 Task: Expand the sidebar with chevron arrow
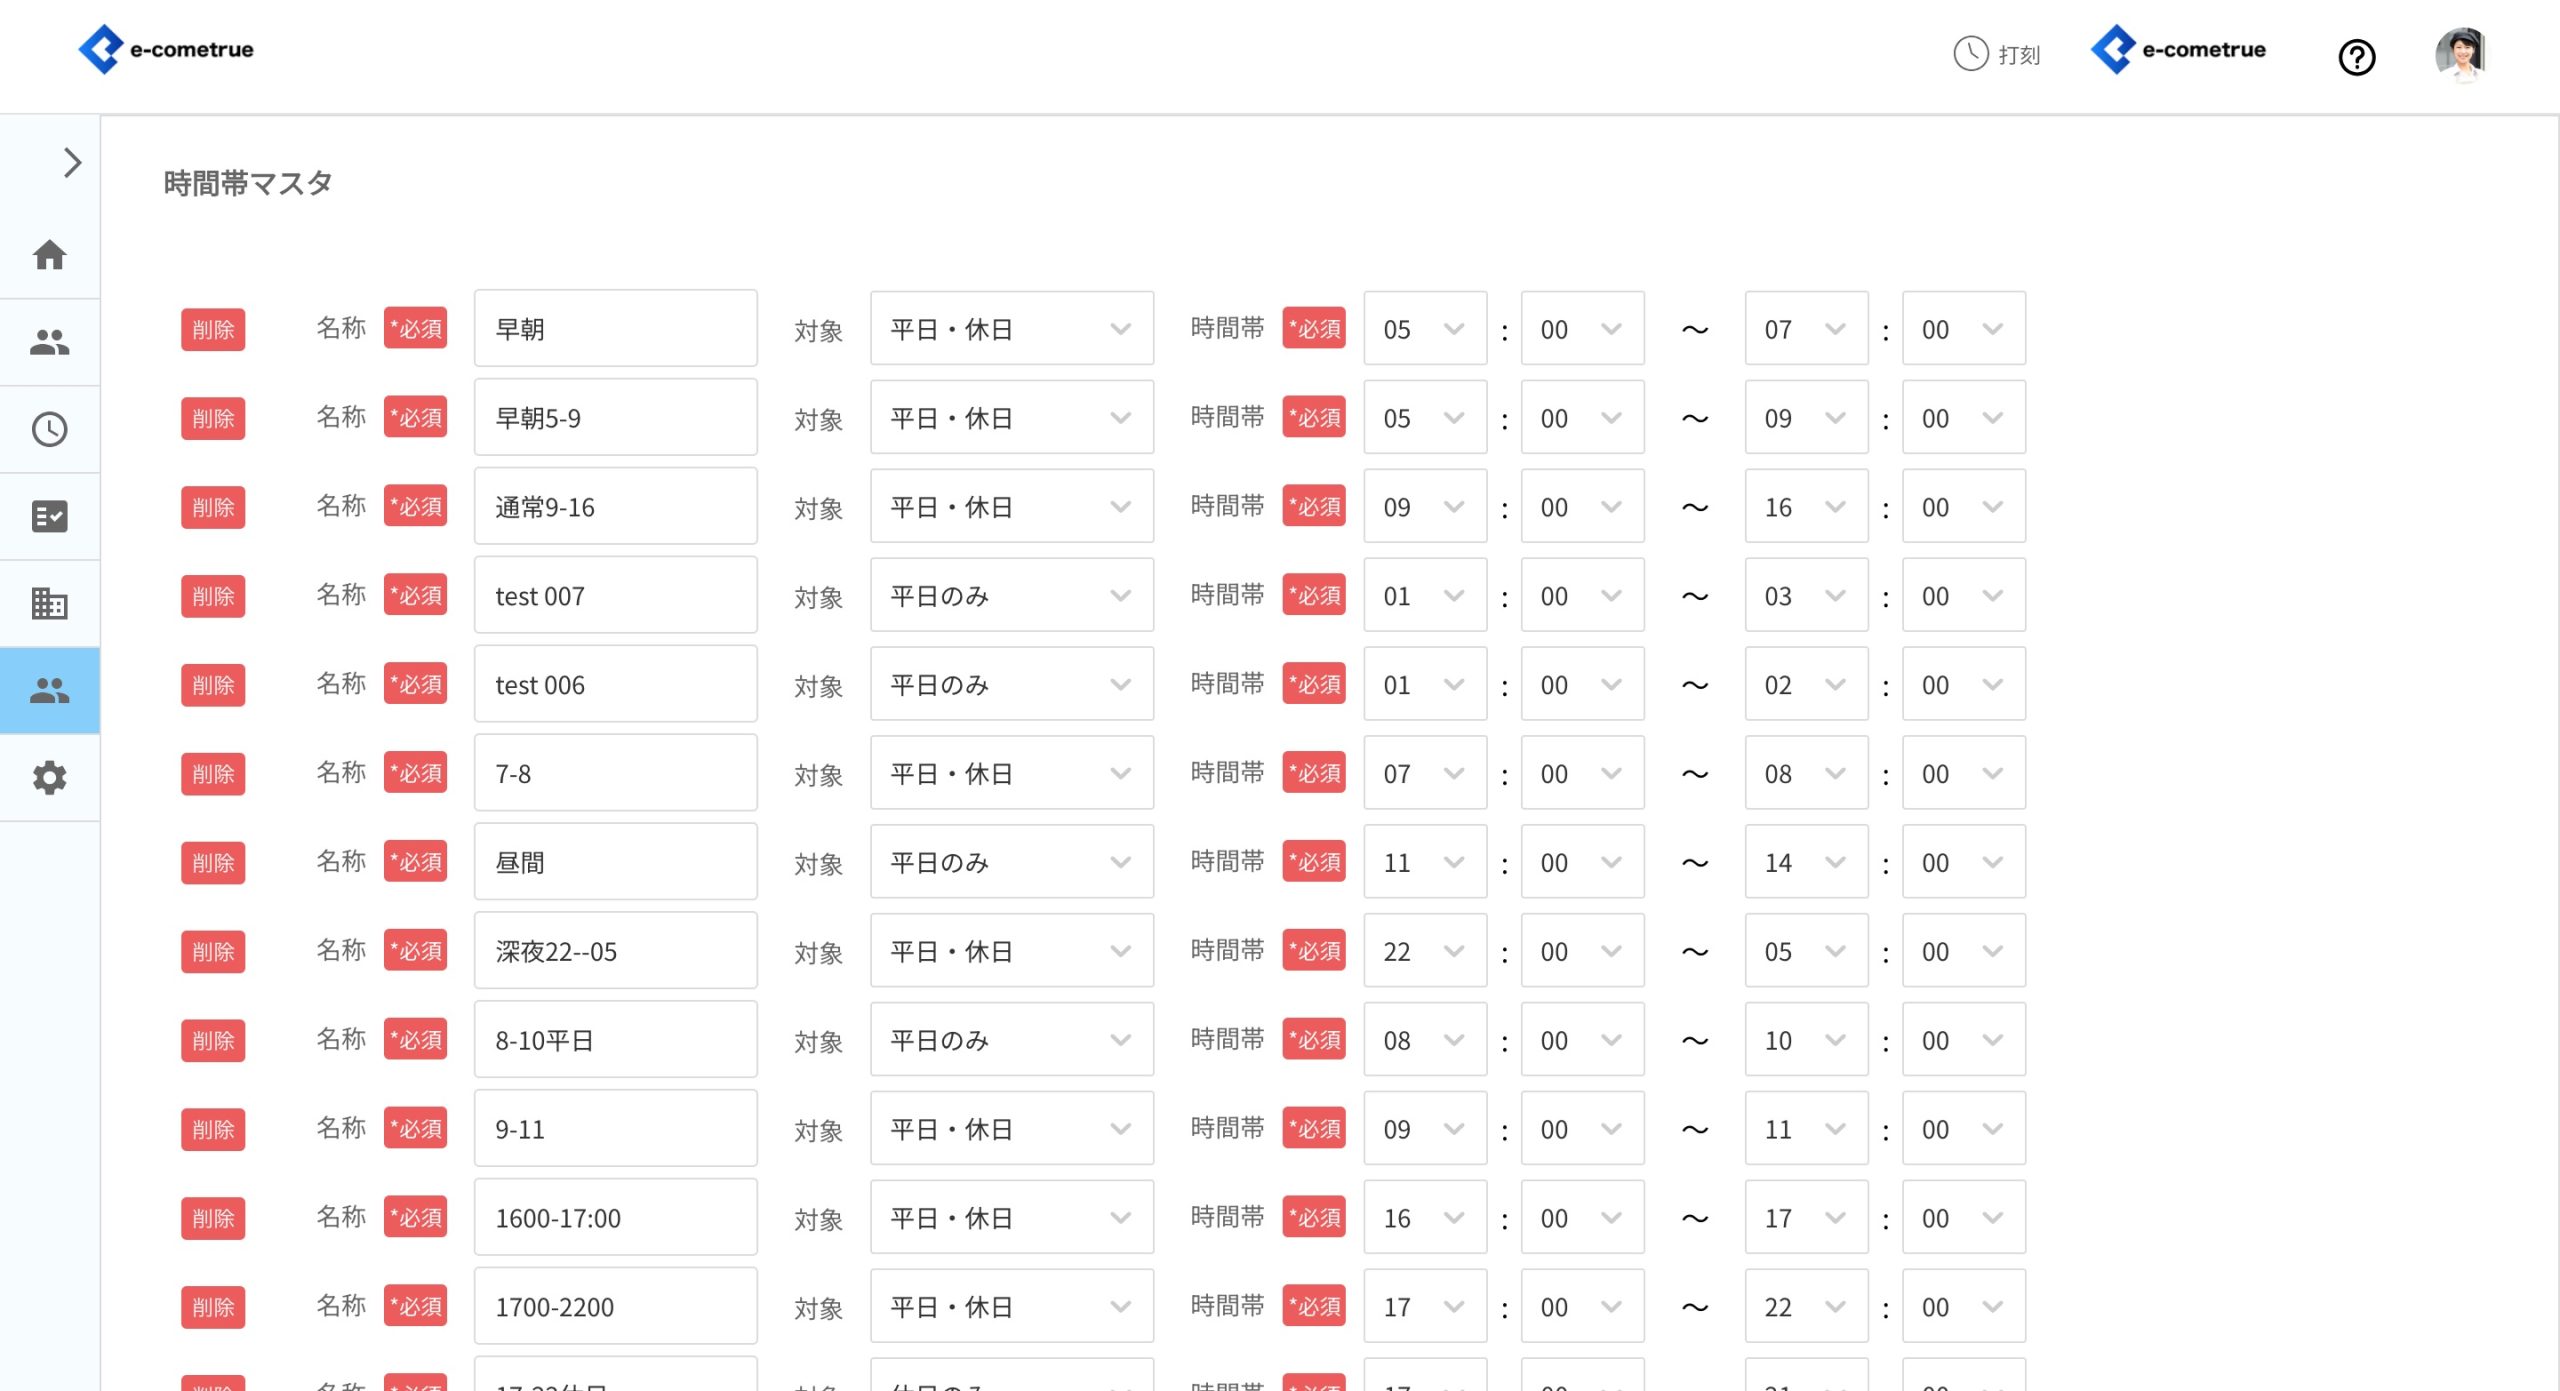point(72,163)
